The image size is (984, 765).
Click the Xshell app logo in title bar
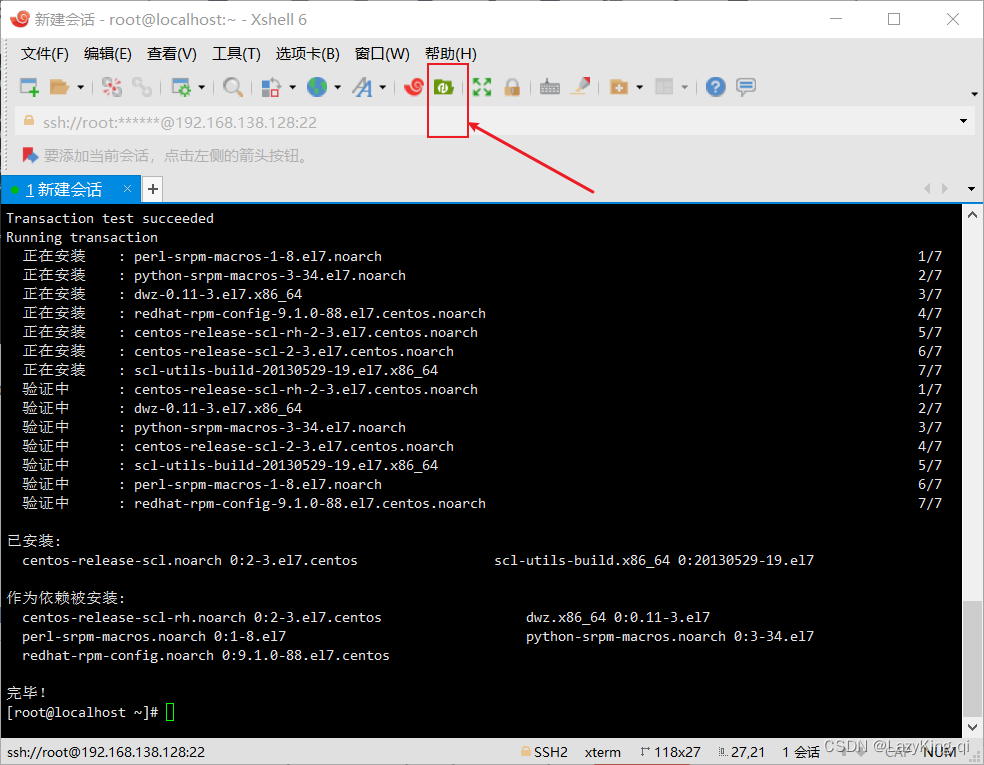tap(19, 19)
